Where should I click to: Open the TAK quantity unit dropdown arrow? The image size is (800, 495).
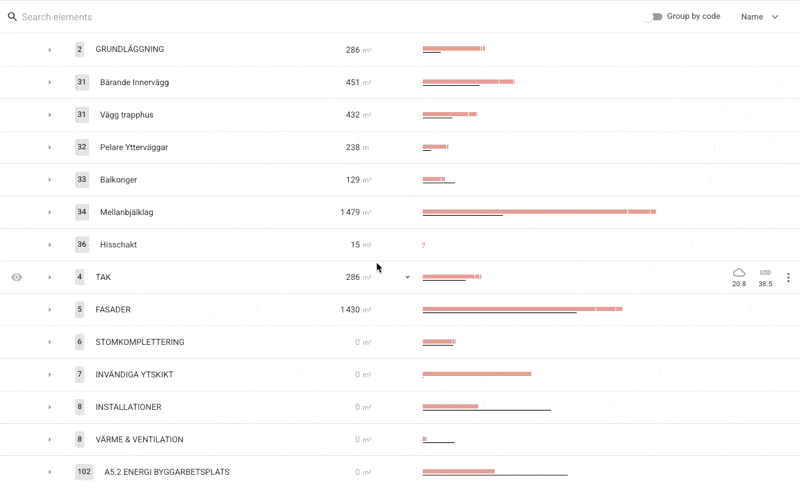pos(407,278)
